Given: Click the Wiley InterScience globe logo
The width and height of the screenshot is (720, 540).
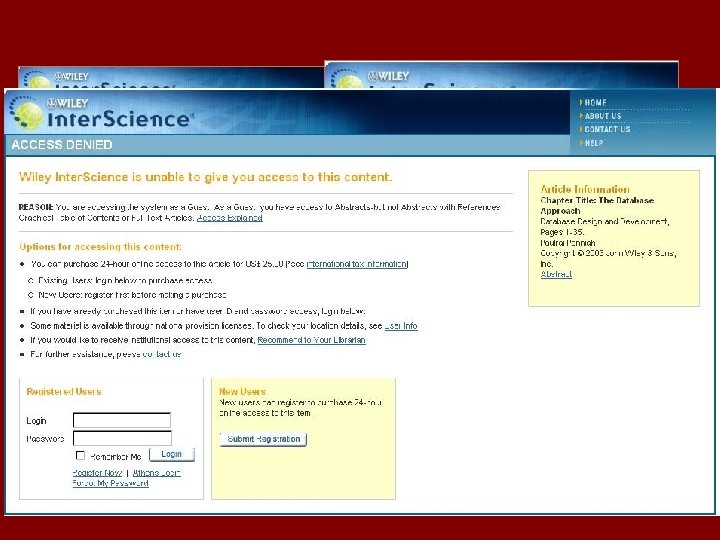Looking at the screenshot, I should click(x=27, y=112).
